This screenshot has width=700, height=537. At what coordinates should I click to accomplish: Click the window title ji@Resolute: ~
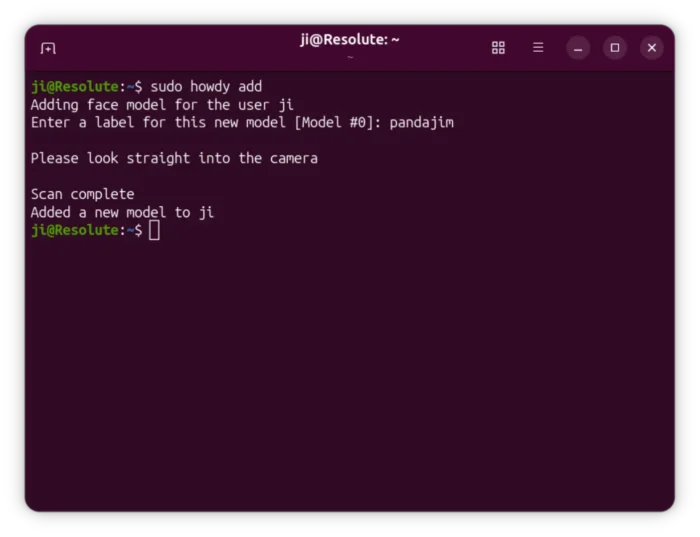[350, 40]
